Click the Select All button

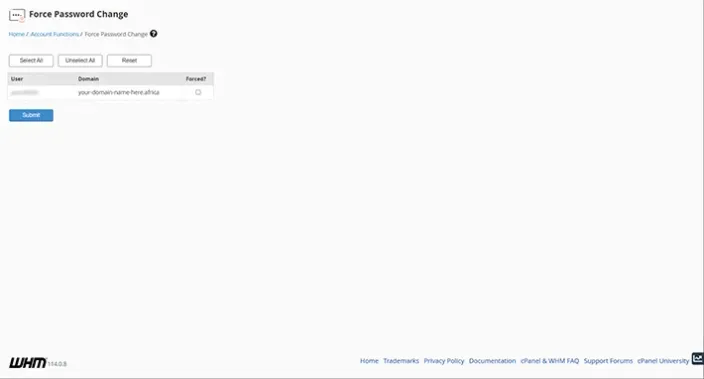point(31,61)
